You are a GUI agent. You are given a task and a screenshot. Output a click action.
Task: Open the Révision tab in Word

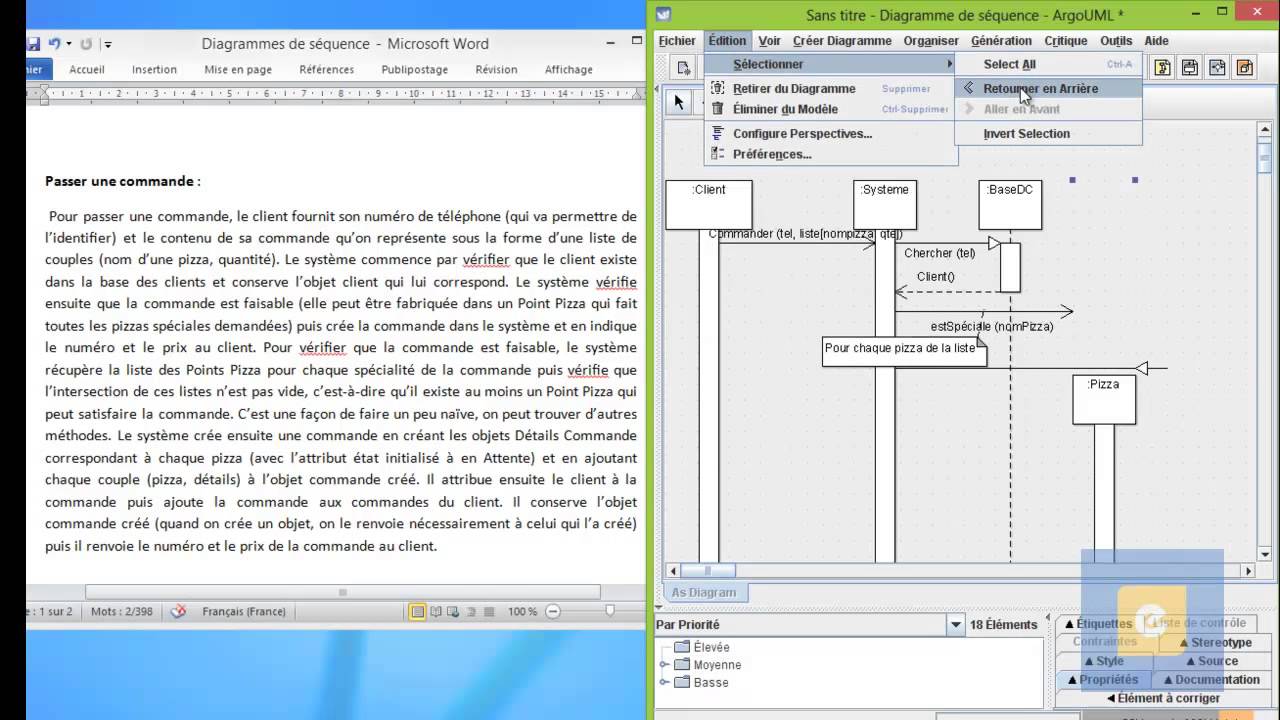pyautogui.click(x=496, y=70)
